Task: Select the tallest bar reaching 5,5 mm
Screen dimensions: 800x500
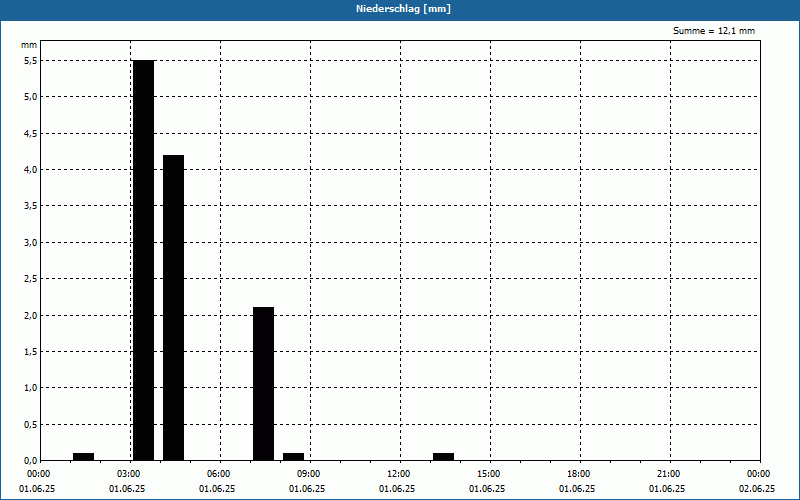Action: [143, 260]
